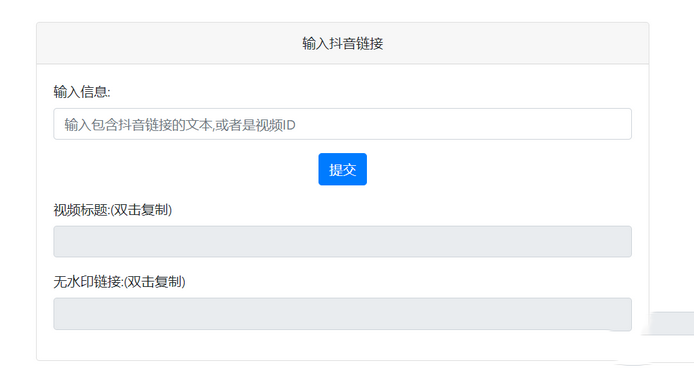Click the 输入信息: label
The image size is (694, 387).
tap(82, 92)
